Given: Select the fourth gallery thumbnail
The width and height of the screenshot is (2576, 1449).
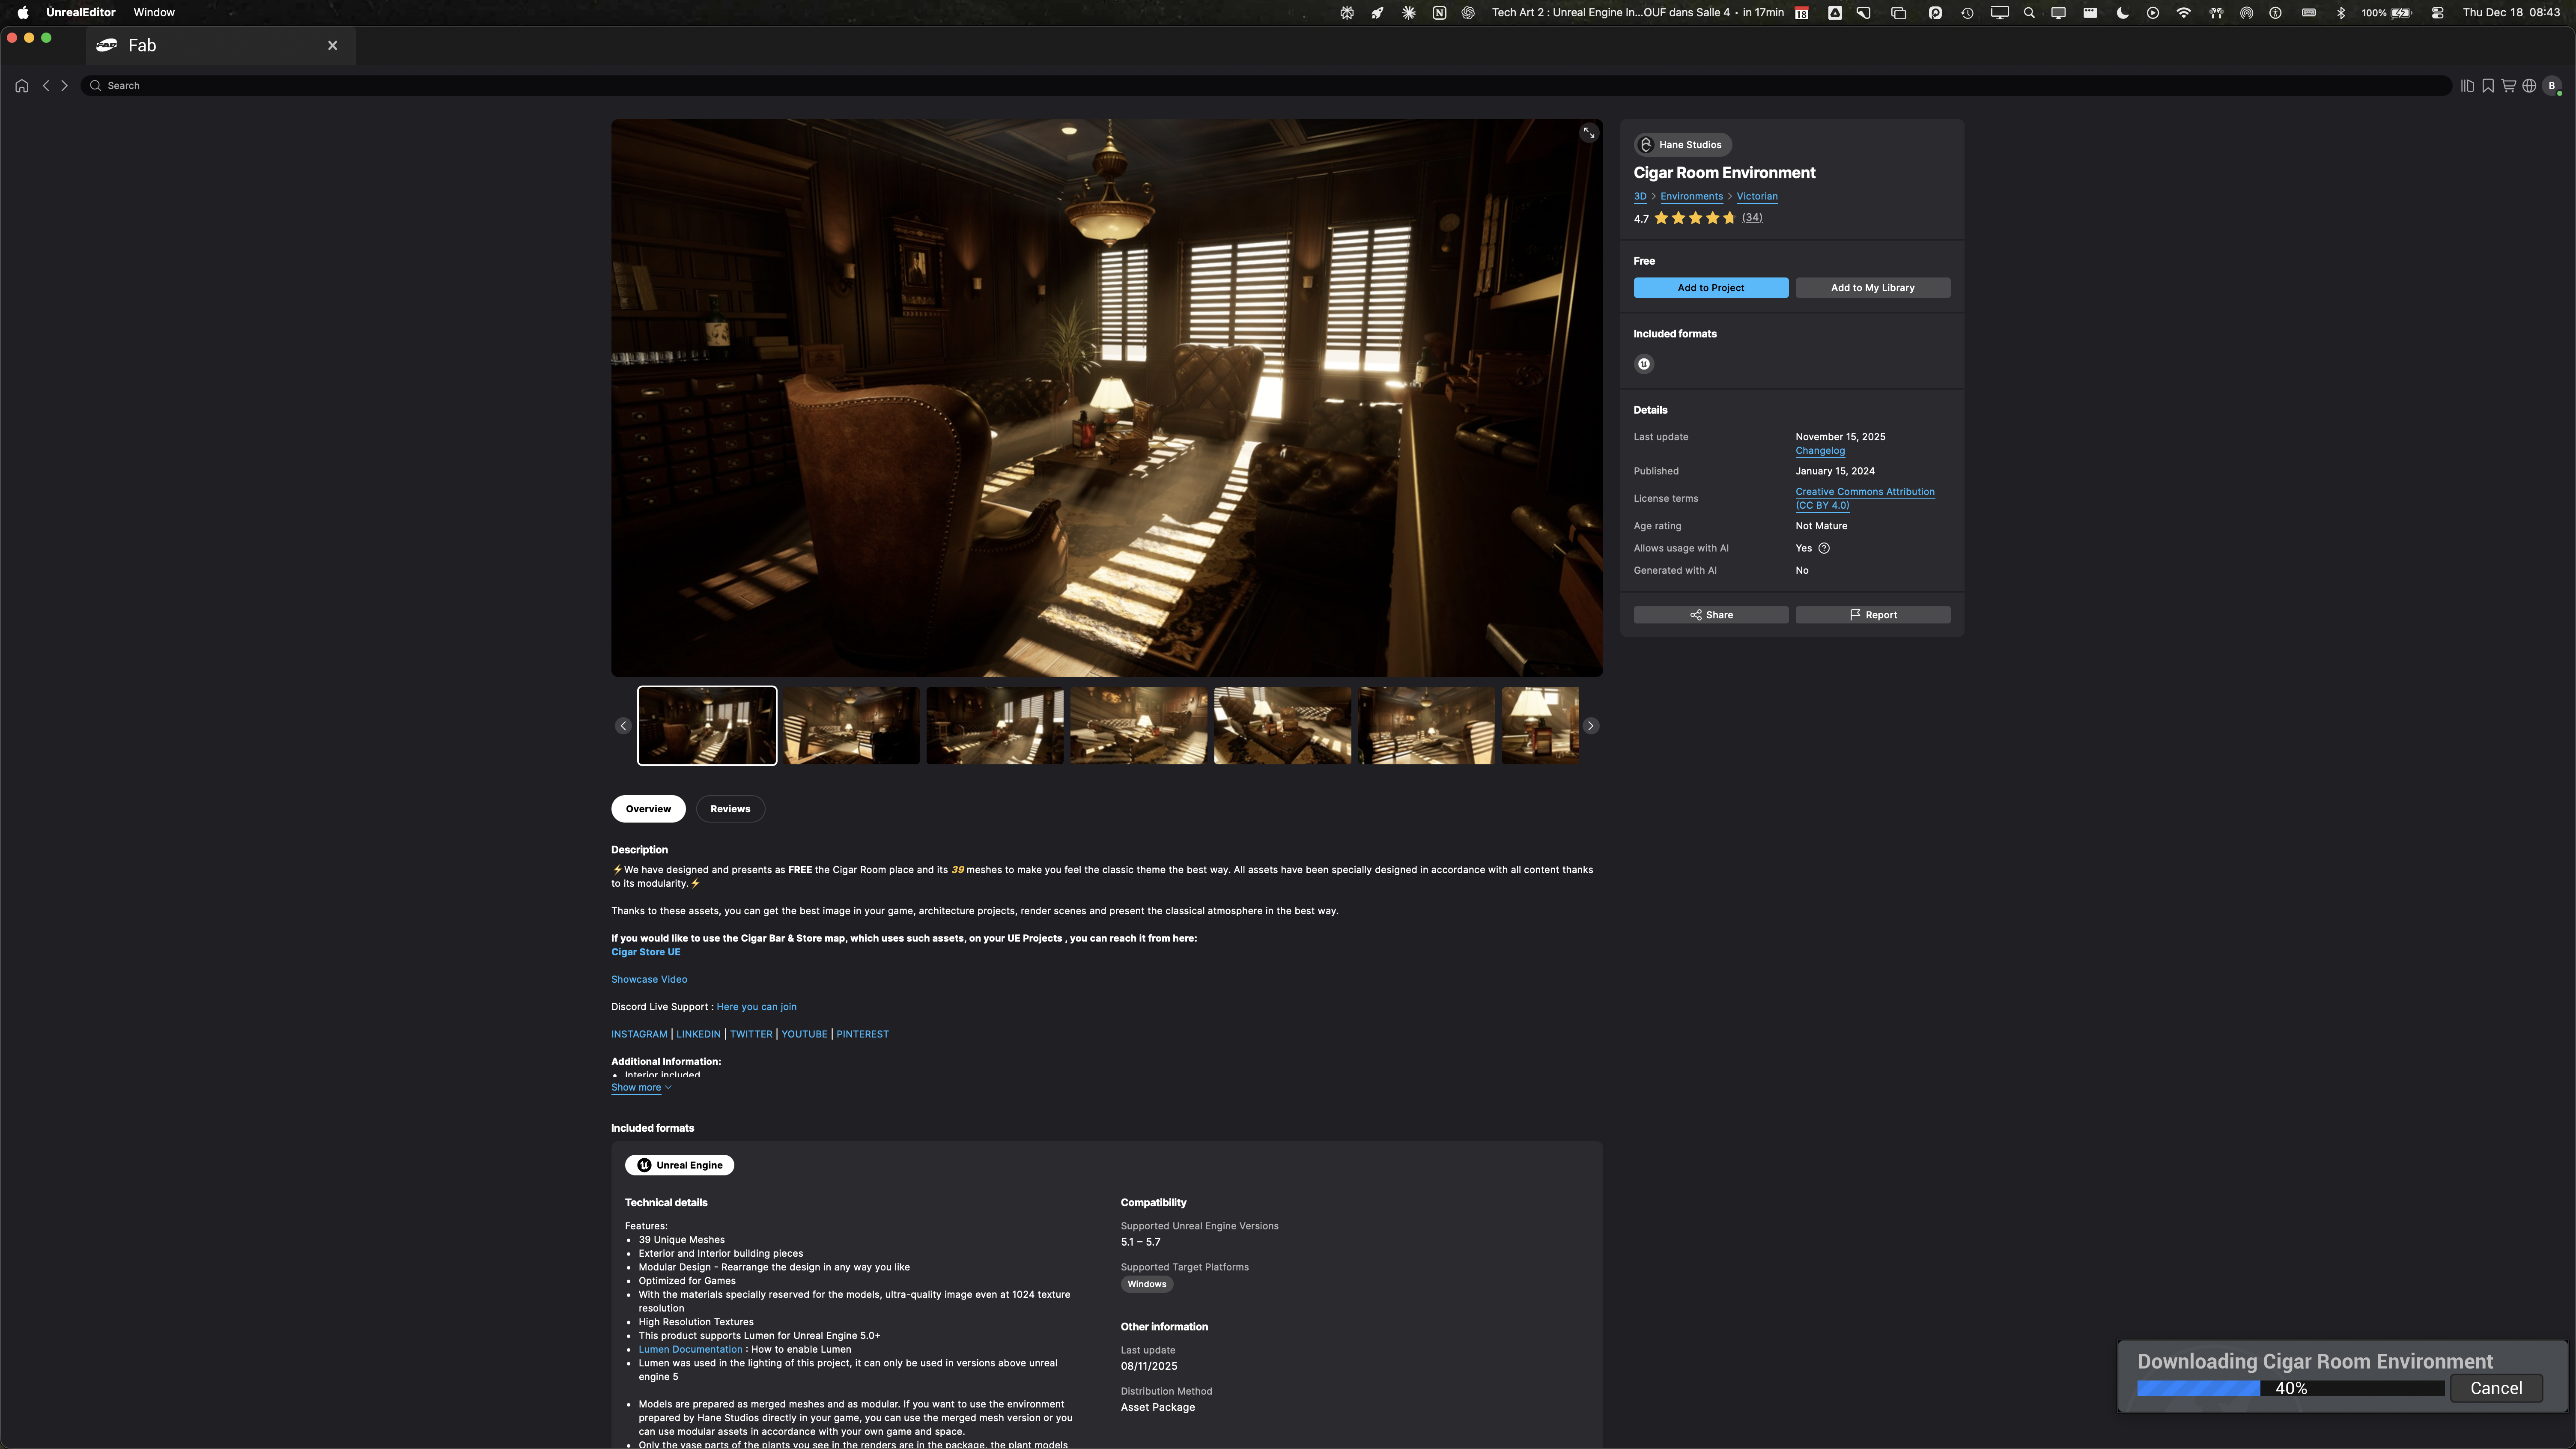Looking at the screenshot, I should [x=1139, y=726].
